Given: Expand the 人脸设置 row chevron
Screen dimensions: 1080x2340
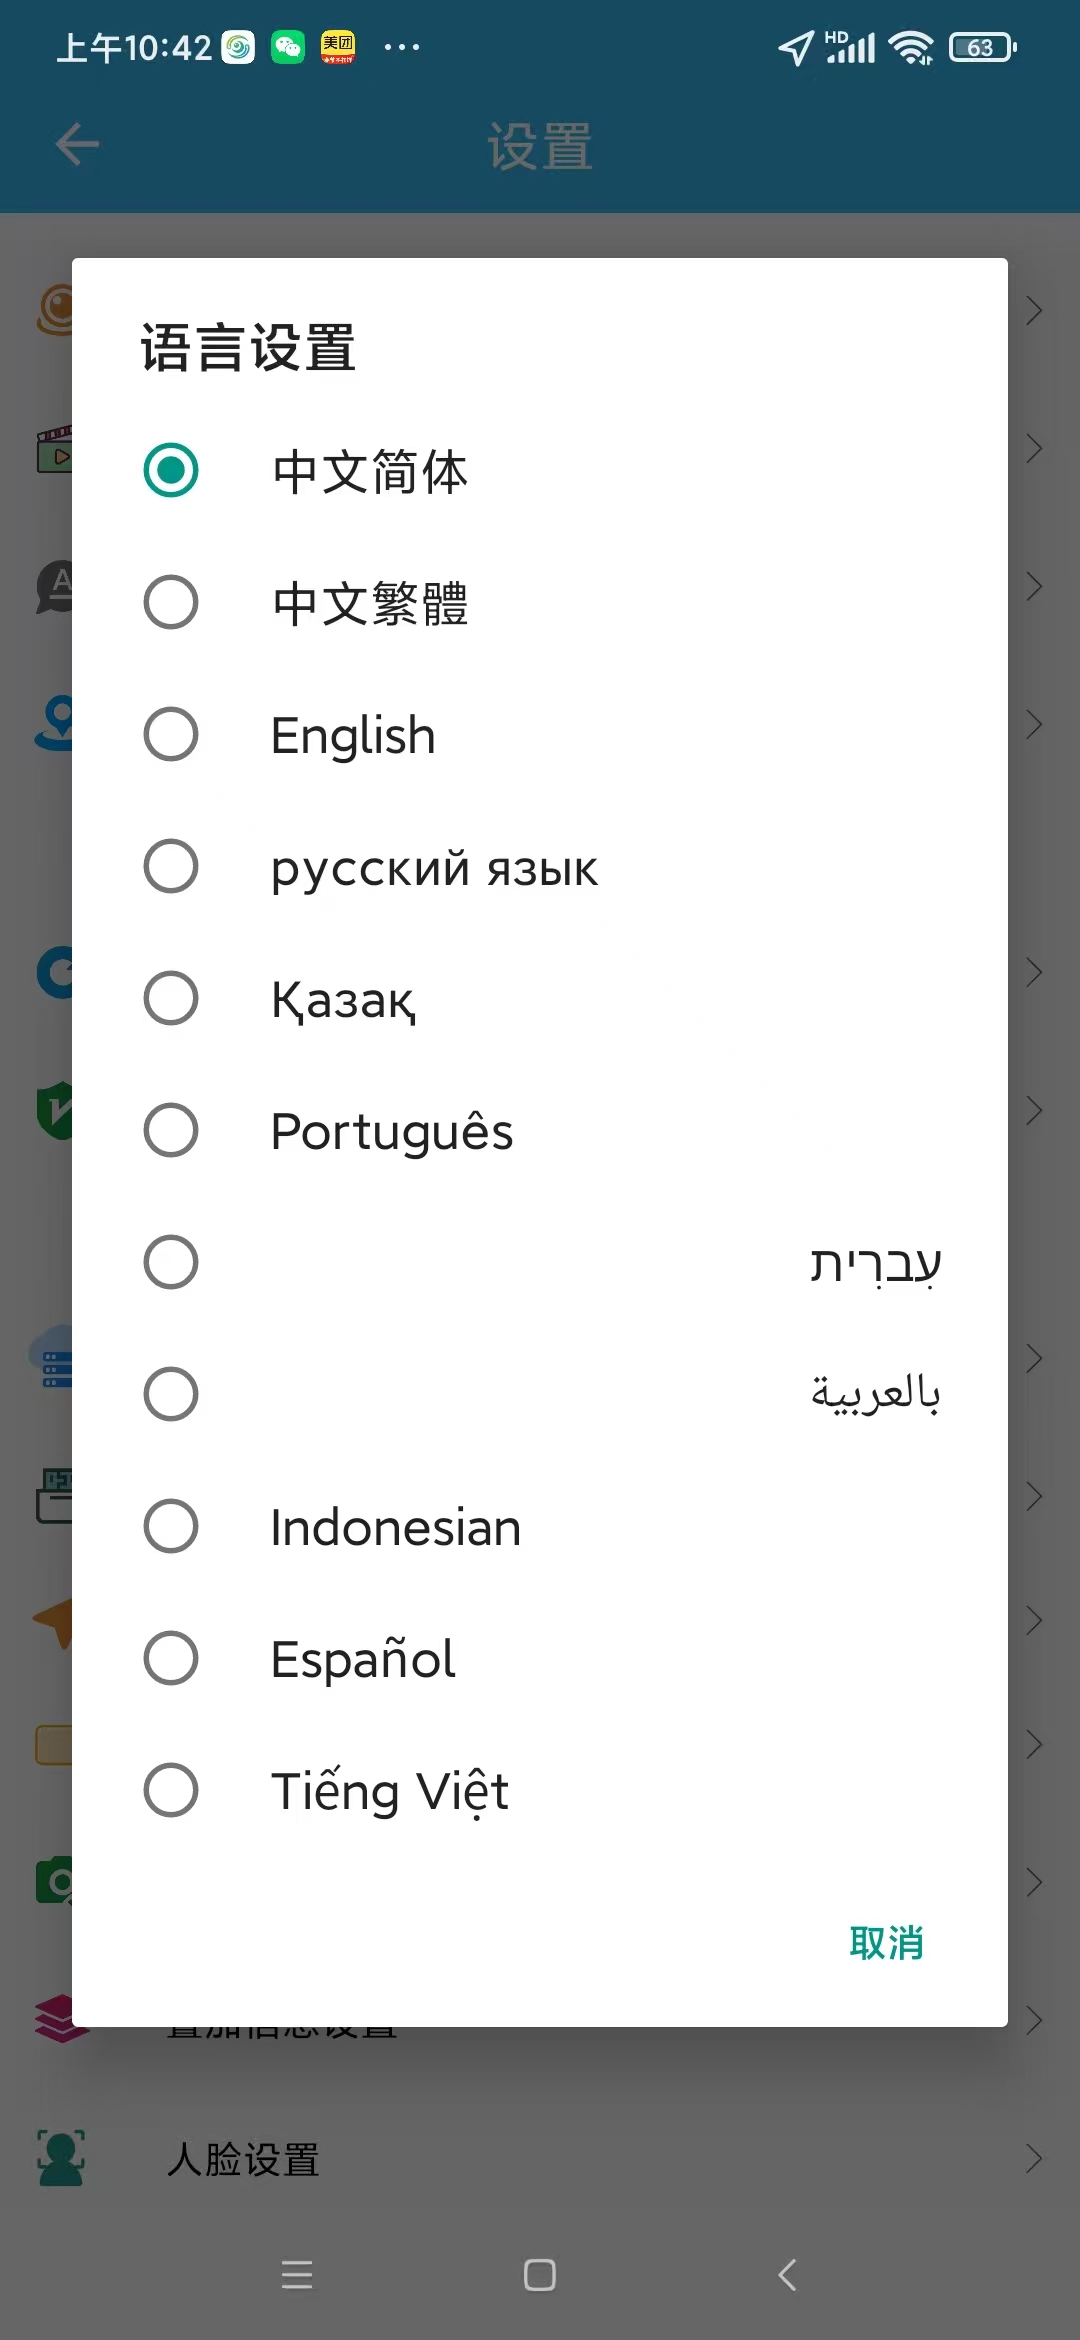Looking at the screenshot, I should point(1034,2158).
